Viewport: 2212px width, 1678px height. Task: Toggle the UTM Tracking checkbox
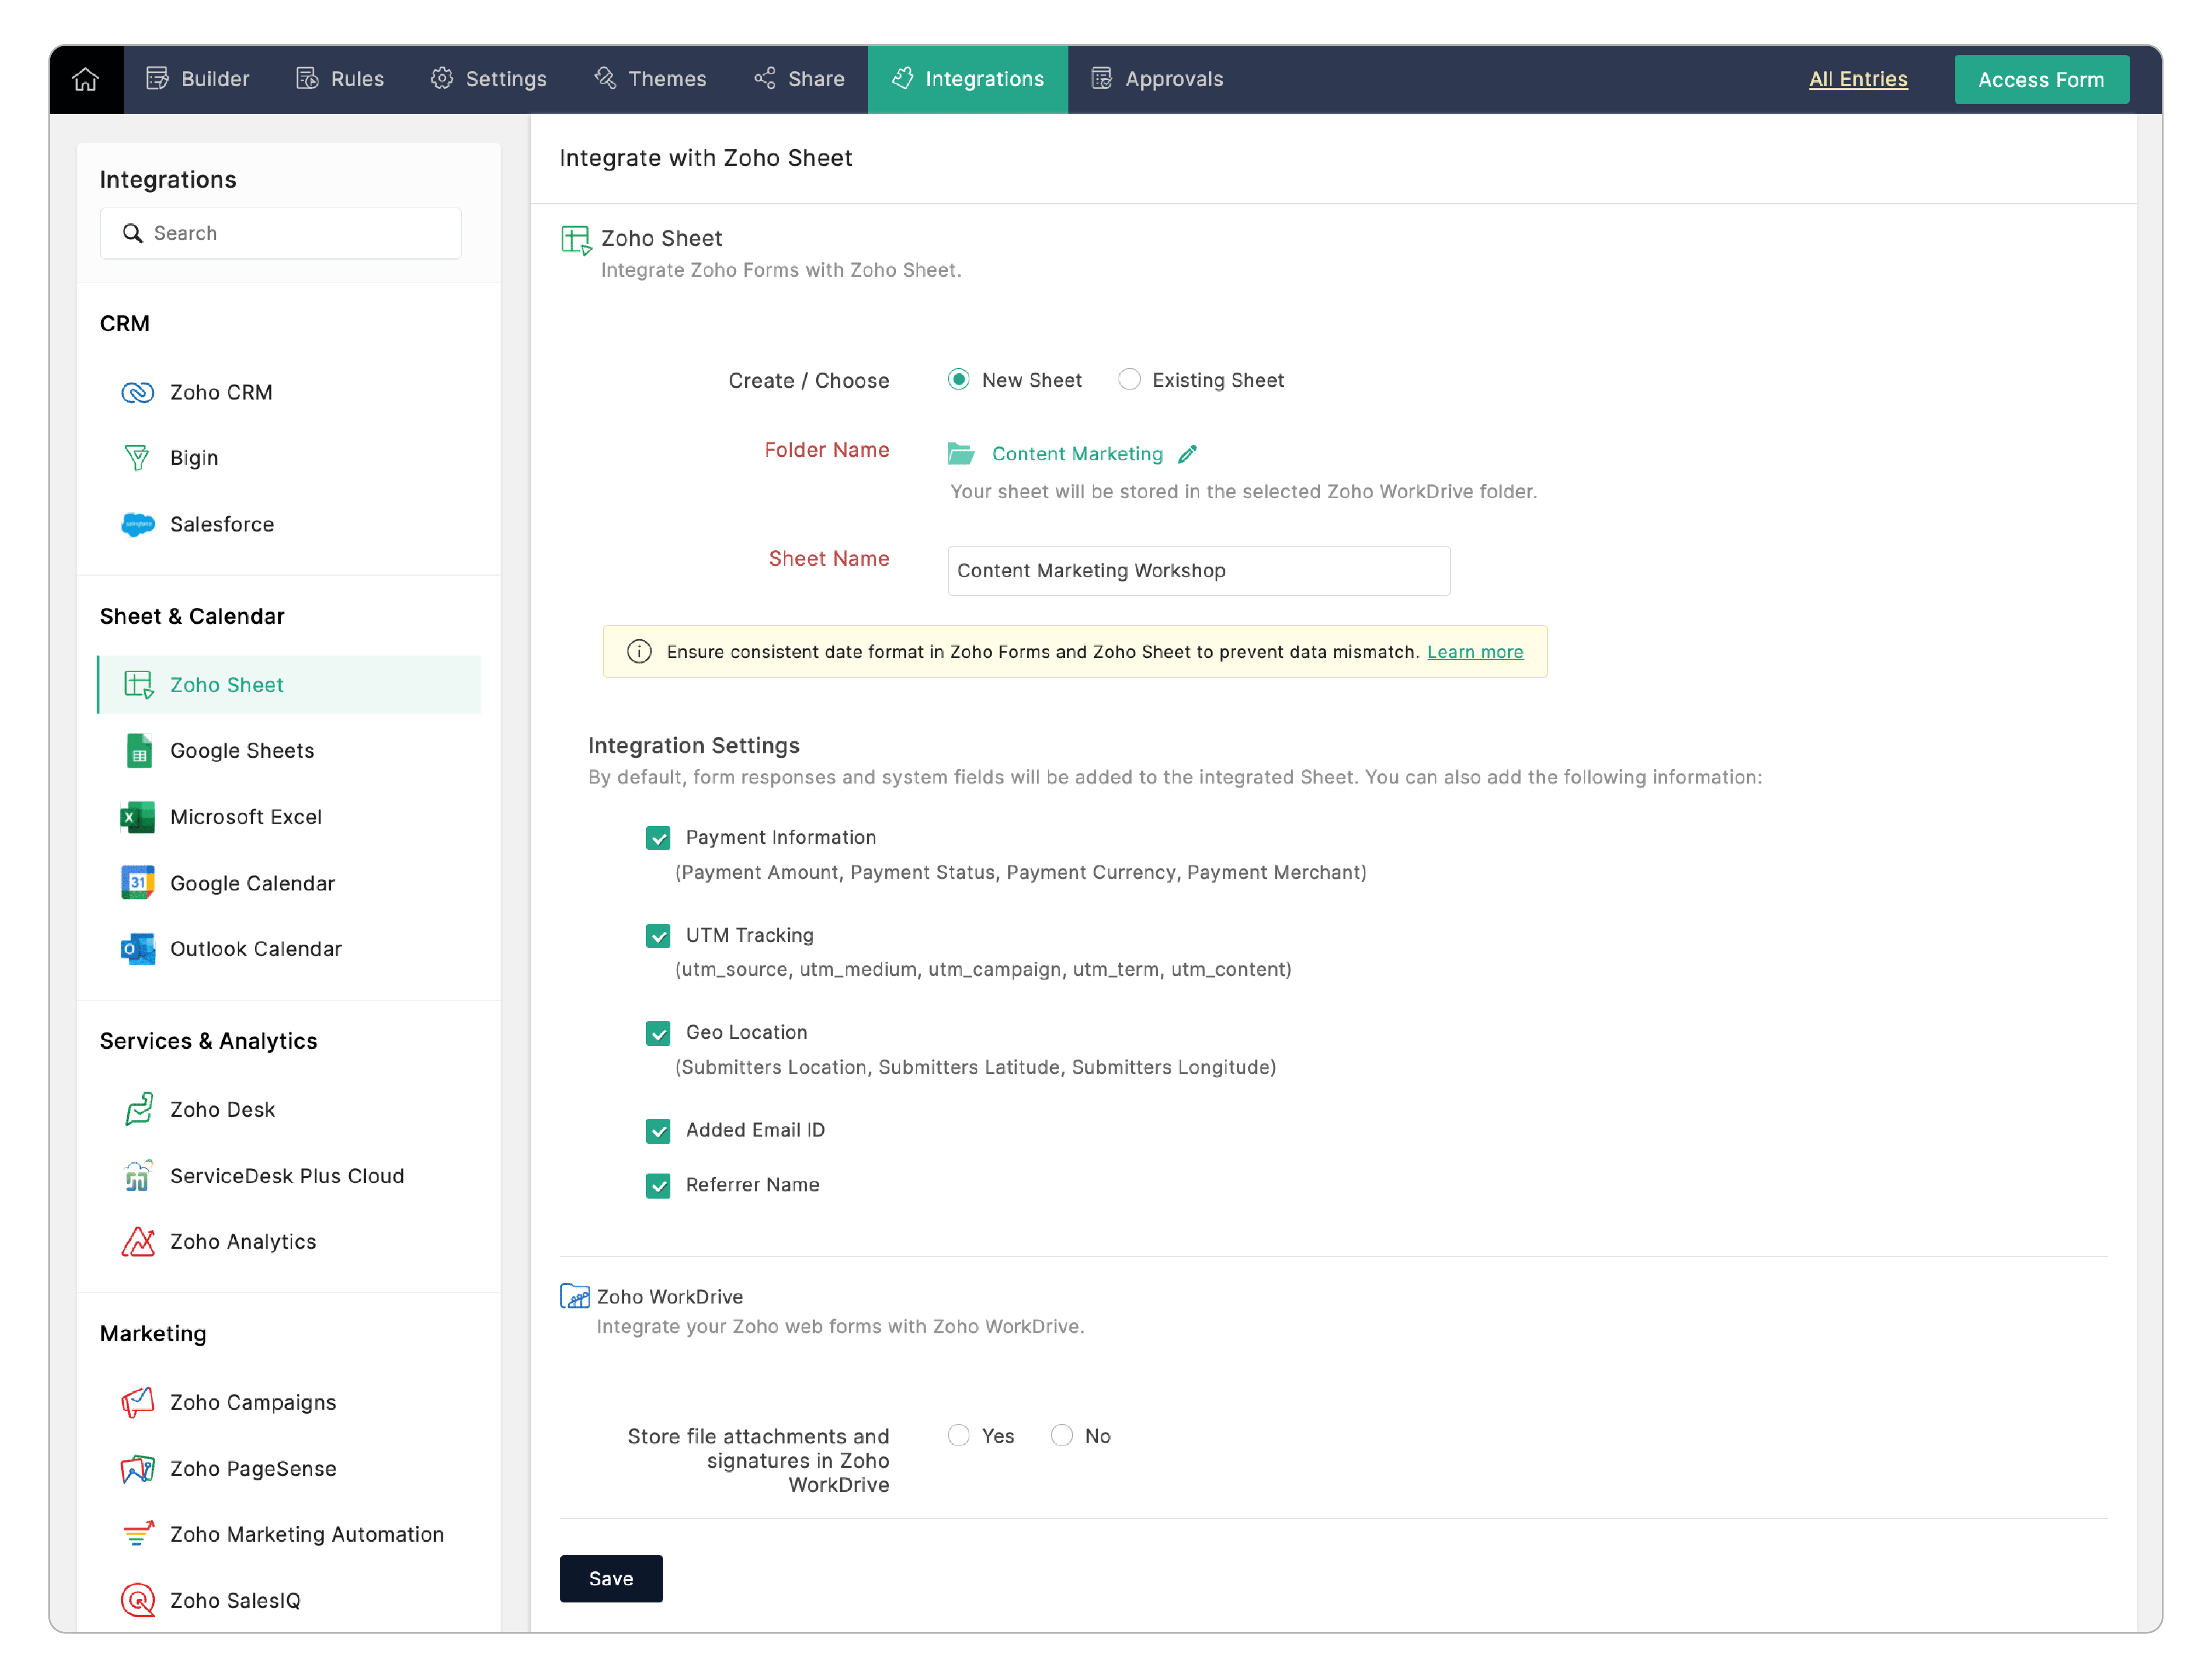click(x=658, y=937)
